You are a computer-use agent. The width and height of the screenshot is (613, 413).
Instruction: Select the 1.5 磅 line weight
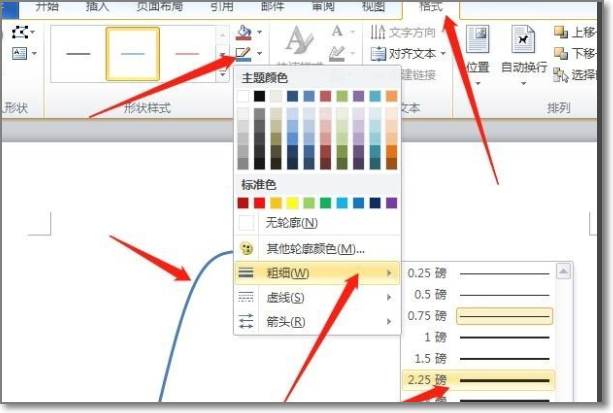point(479,358)
